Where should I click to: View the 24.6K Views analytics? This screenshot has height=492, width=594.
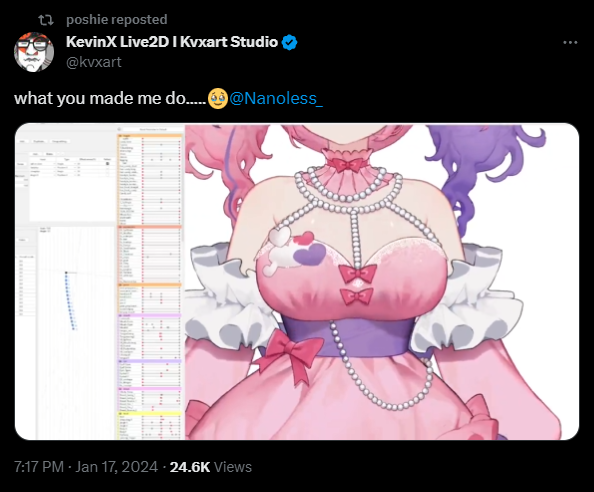click(x=211, y=467)
